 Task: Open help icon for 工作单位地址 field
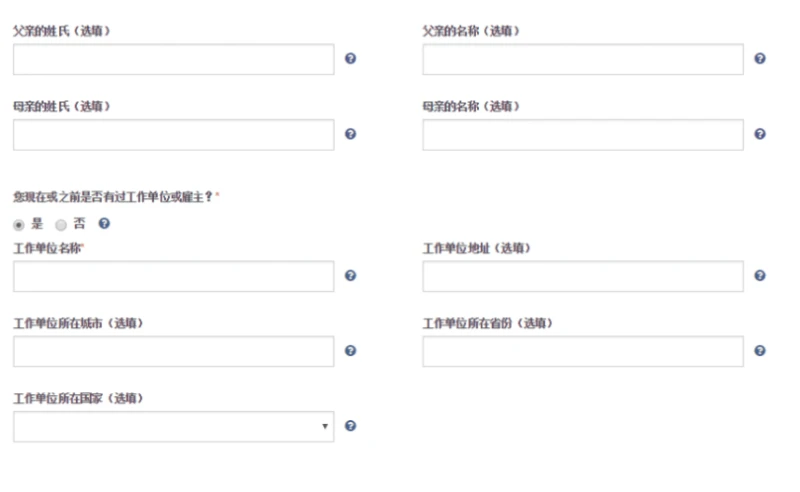(760, 276)
